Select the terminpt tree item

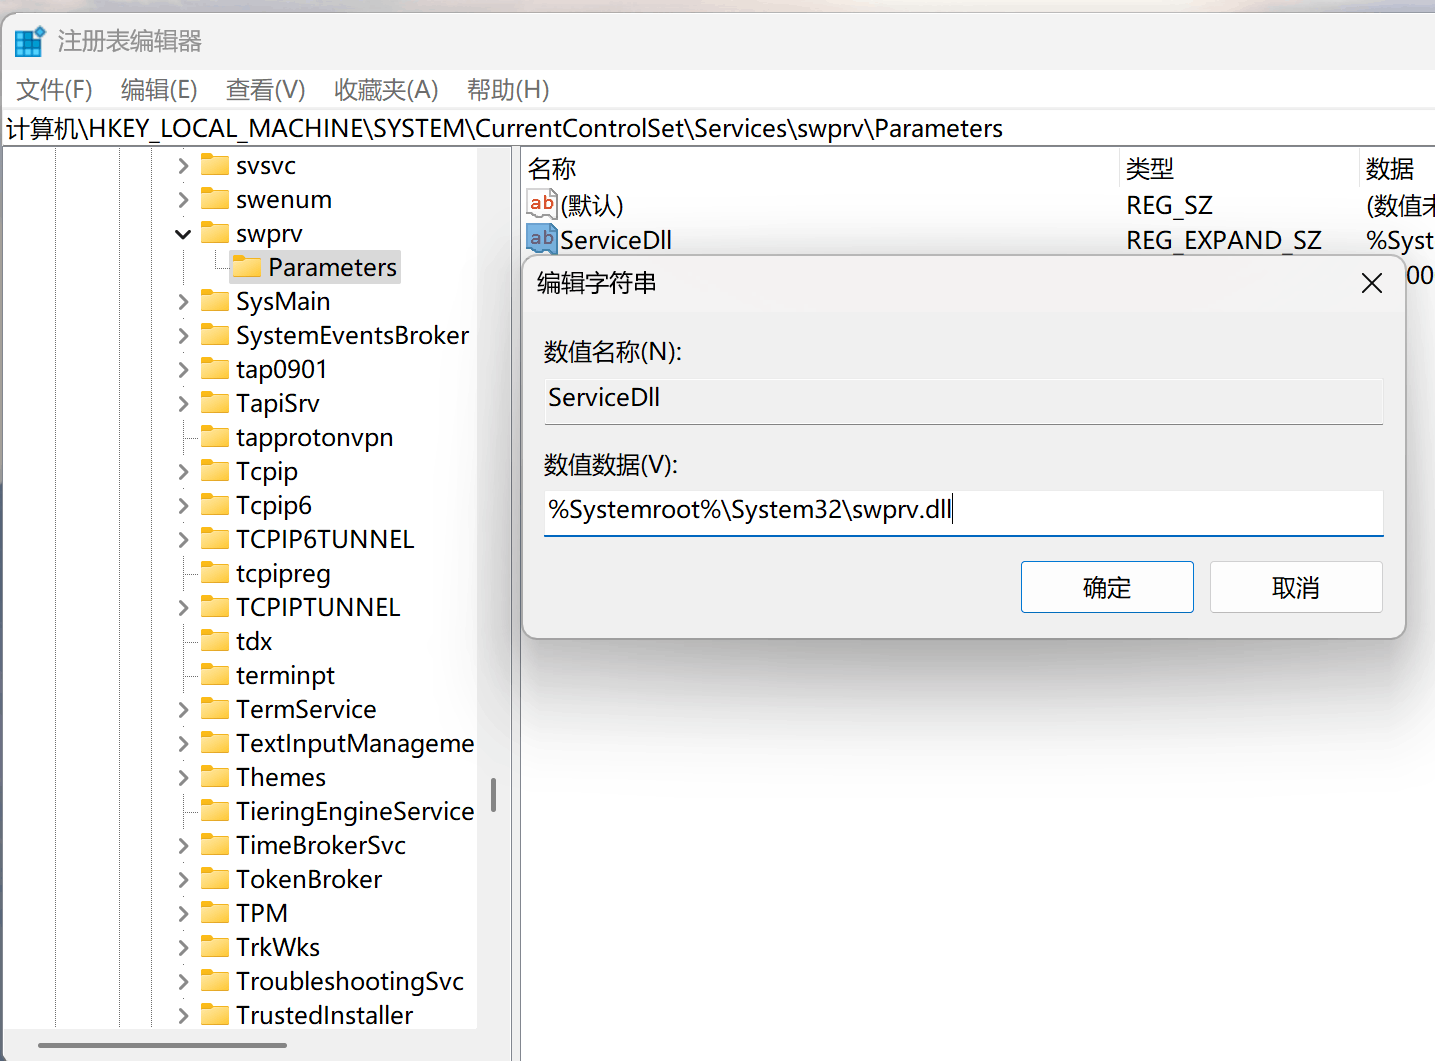coord(285,675)
